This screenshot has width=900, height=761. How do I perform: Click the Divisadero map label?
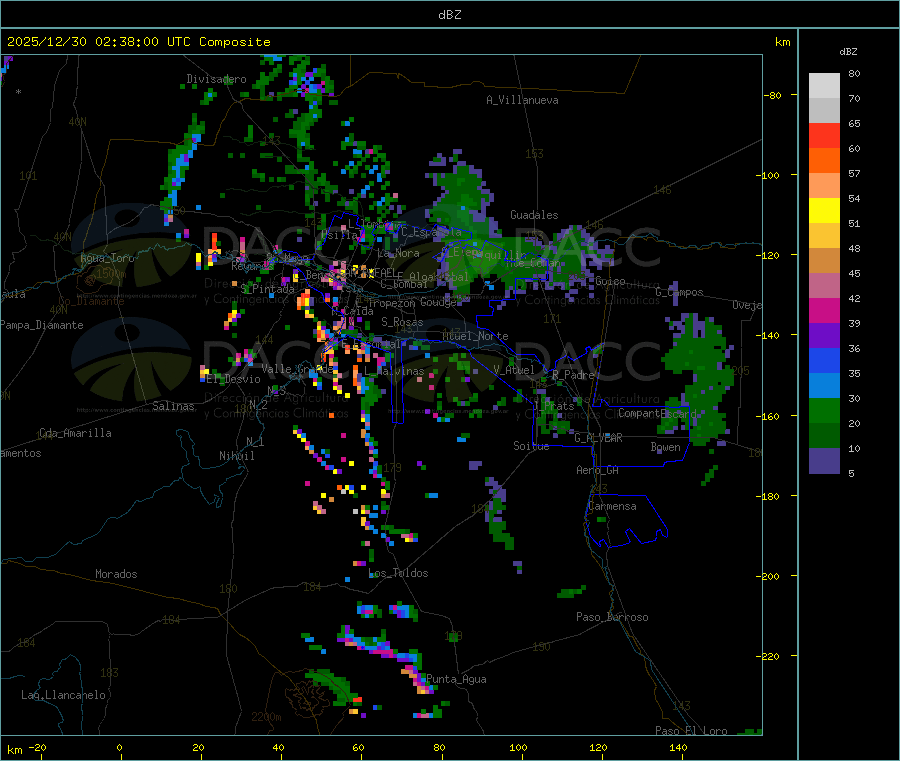[216, 79]
